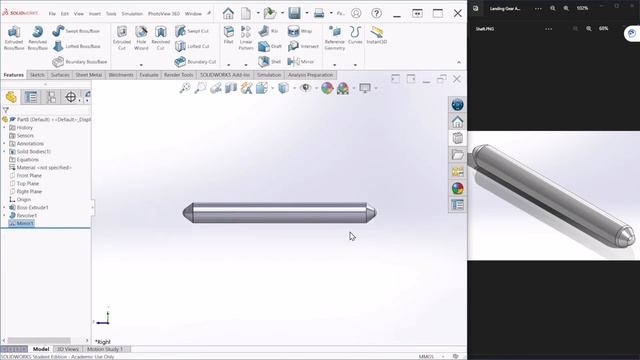This screenshot has height=360, width=640.
Task: Expand the History tree node
Action: tap(4, 128)
